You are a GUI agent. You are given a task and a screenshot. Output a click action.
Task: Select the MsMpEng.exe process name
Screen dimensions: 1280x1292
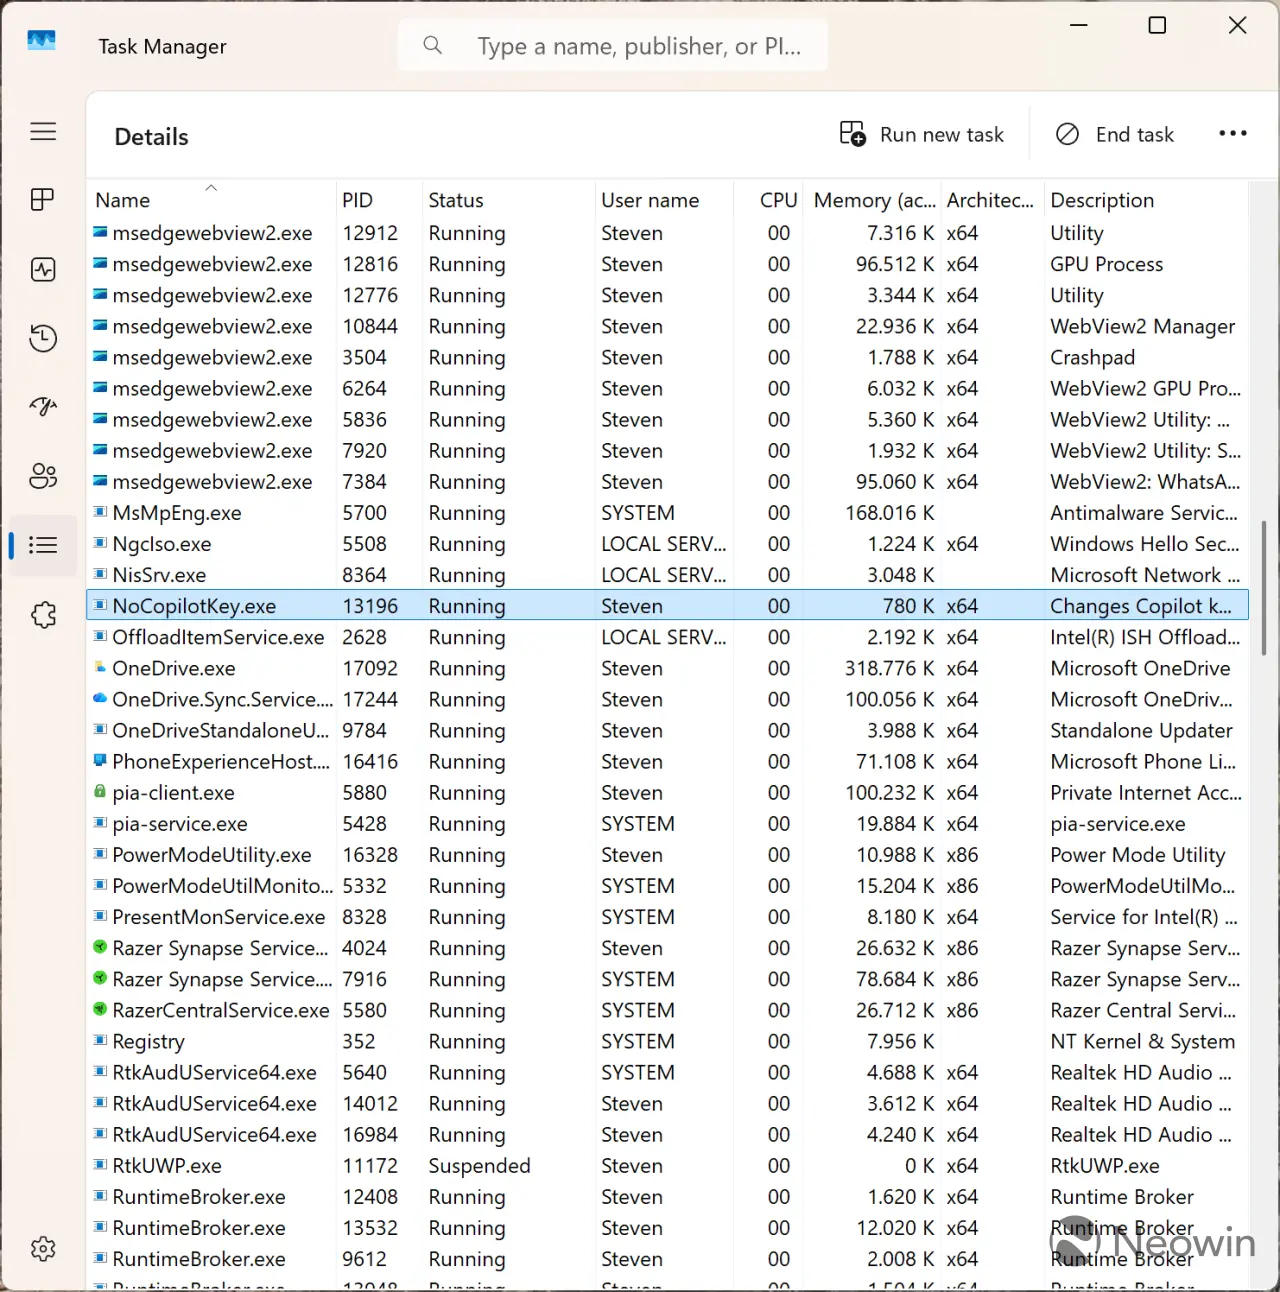[x=177, y=513]
